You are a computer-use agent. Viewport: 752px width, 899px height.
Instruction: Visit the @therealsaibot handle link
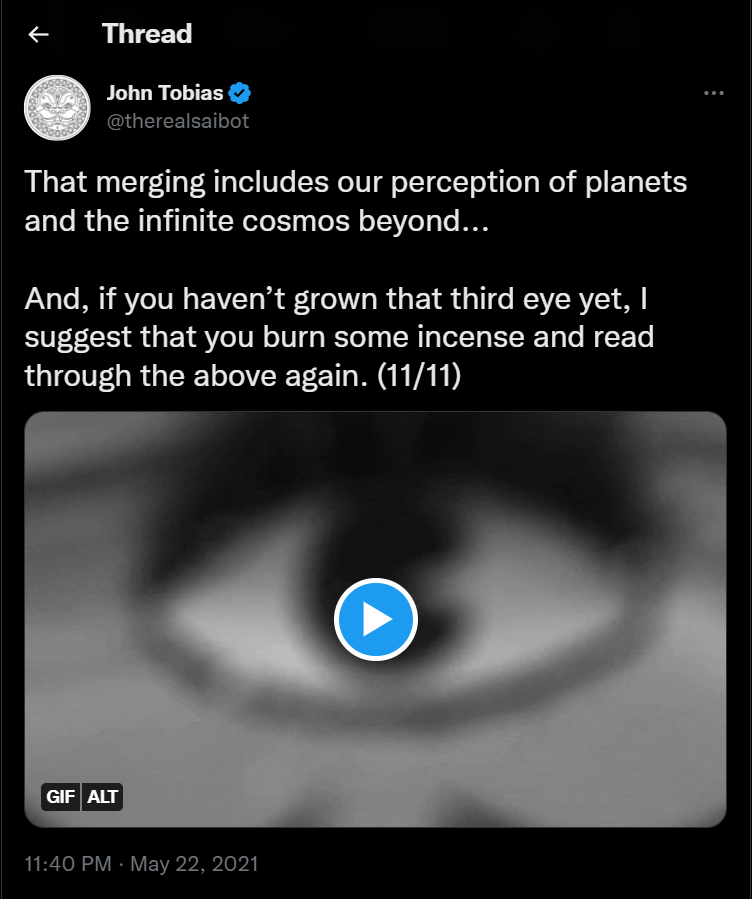click(x=177, y=121)
